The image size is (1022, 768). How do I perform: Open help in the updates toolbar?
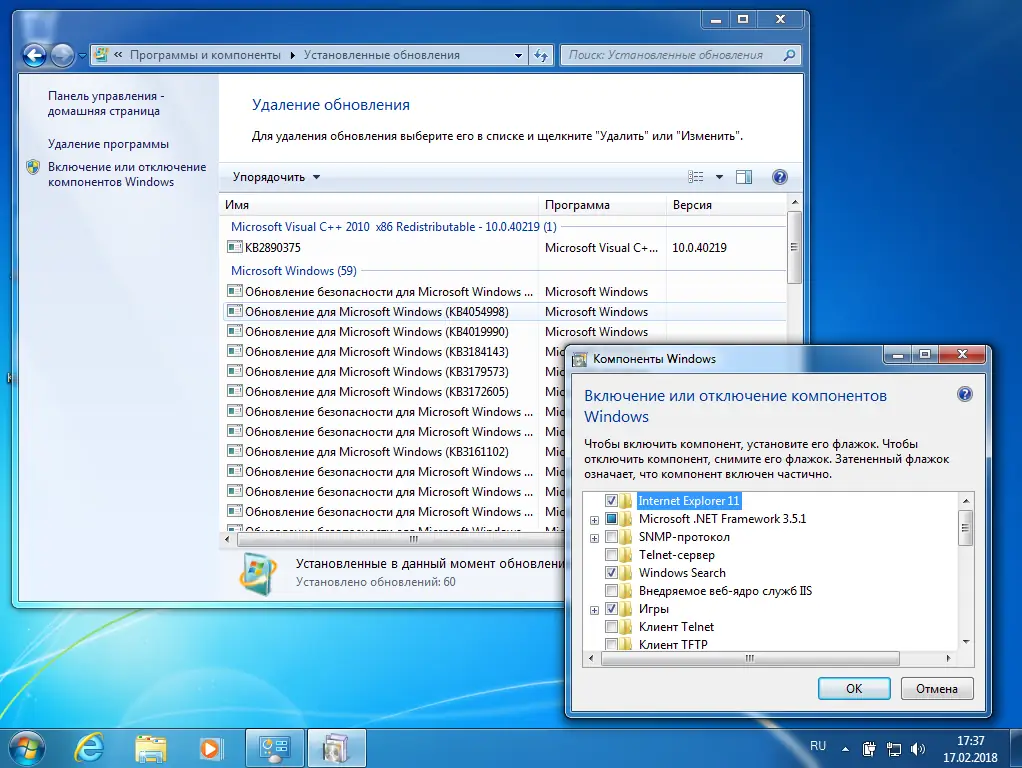(780, 177)
